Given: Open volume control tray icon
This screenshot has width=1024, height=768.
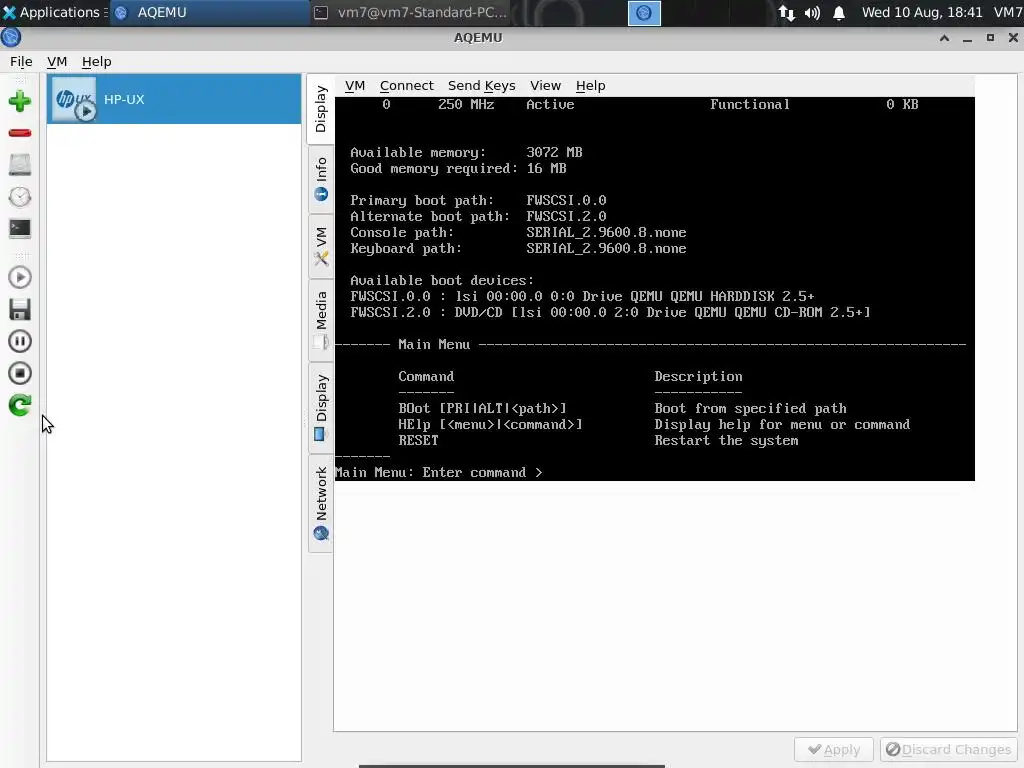Looking at the screenshot, I should click(812, 13).
